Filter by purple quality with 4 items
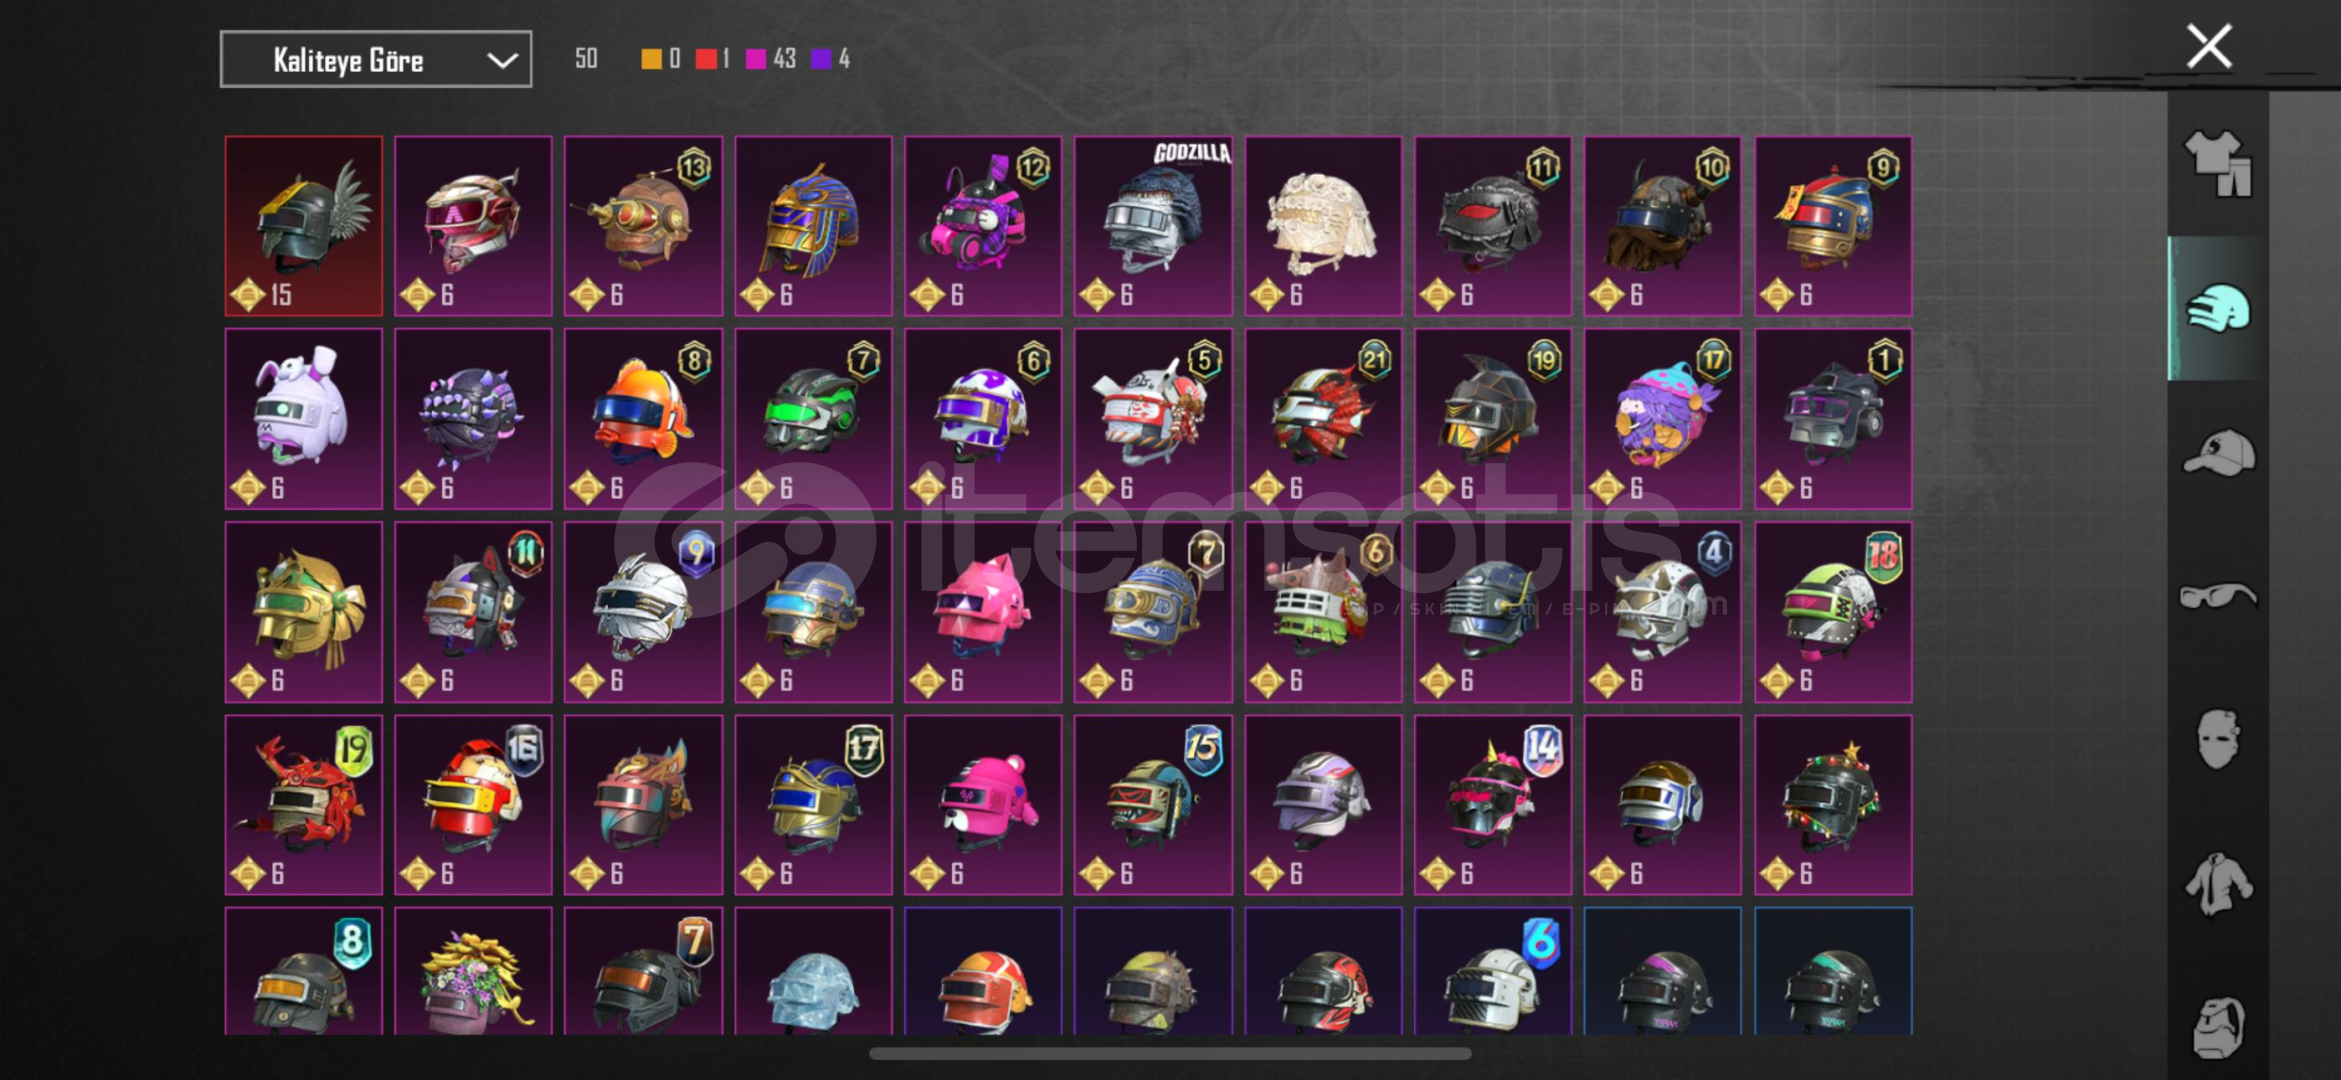This screenshot has height=1080, width=2341. 830,59
